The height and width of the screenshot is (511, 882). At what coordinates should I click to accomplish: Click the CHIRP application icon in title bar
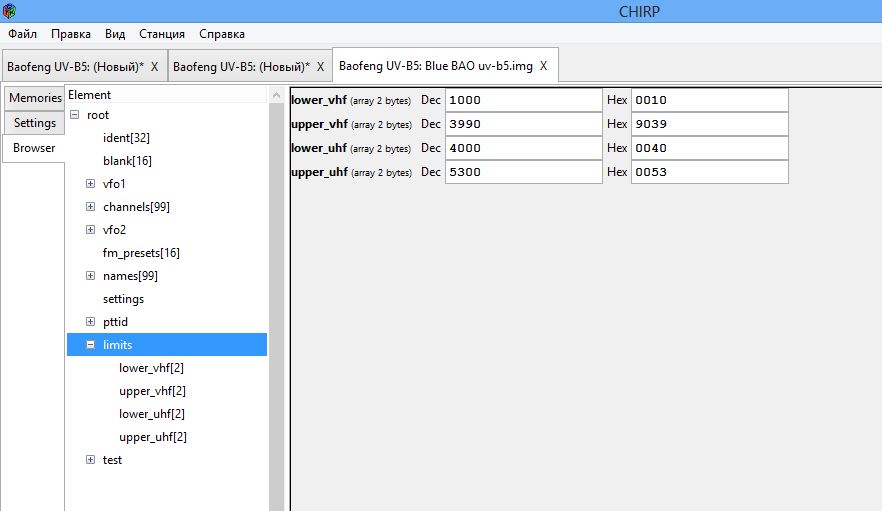click(10, 11)
